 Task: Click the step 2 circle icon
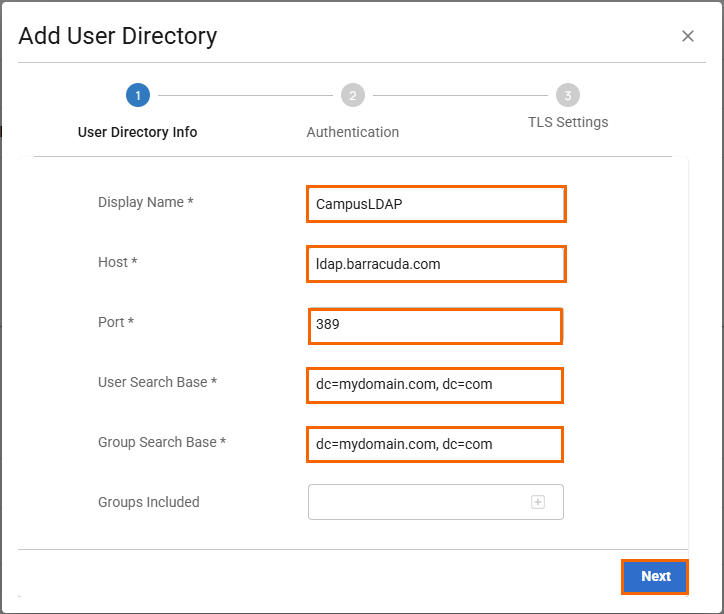pyautogui.click(x=352, y=96)
